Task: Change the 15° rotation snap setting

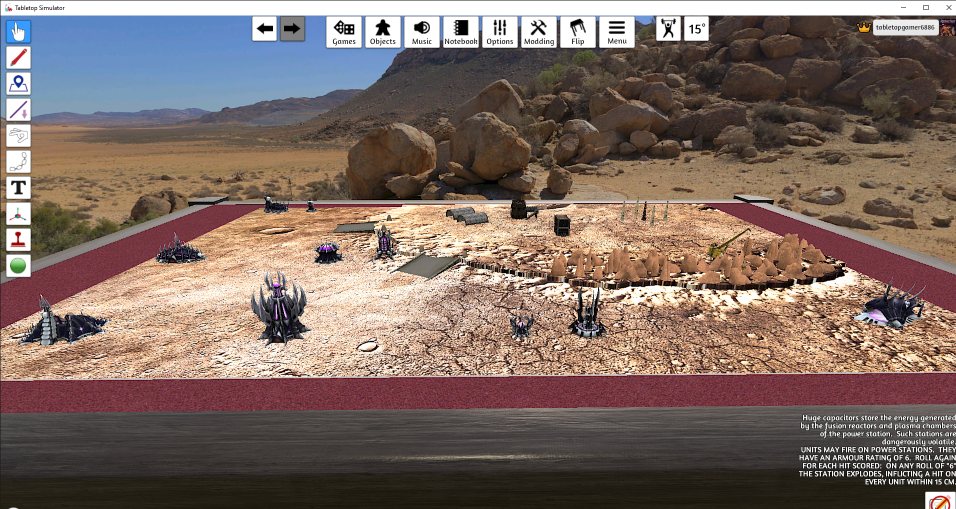Action: point(696,29)
